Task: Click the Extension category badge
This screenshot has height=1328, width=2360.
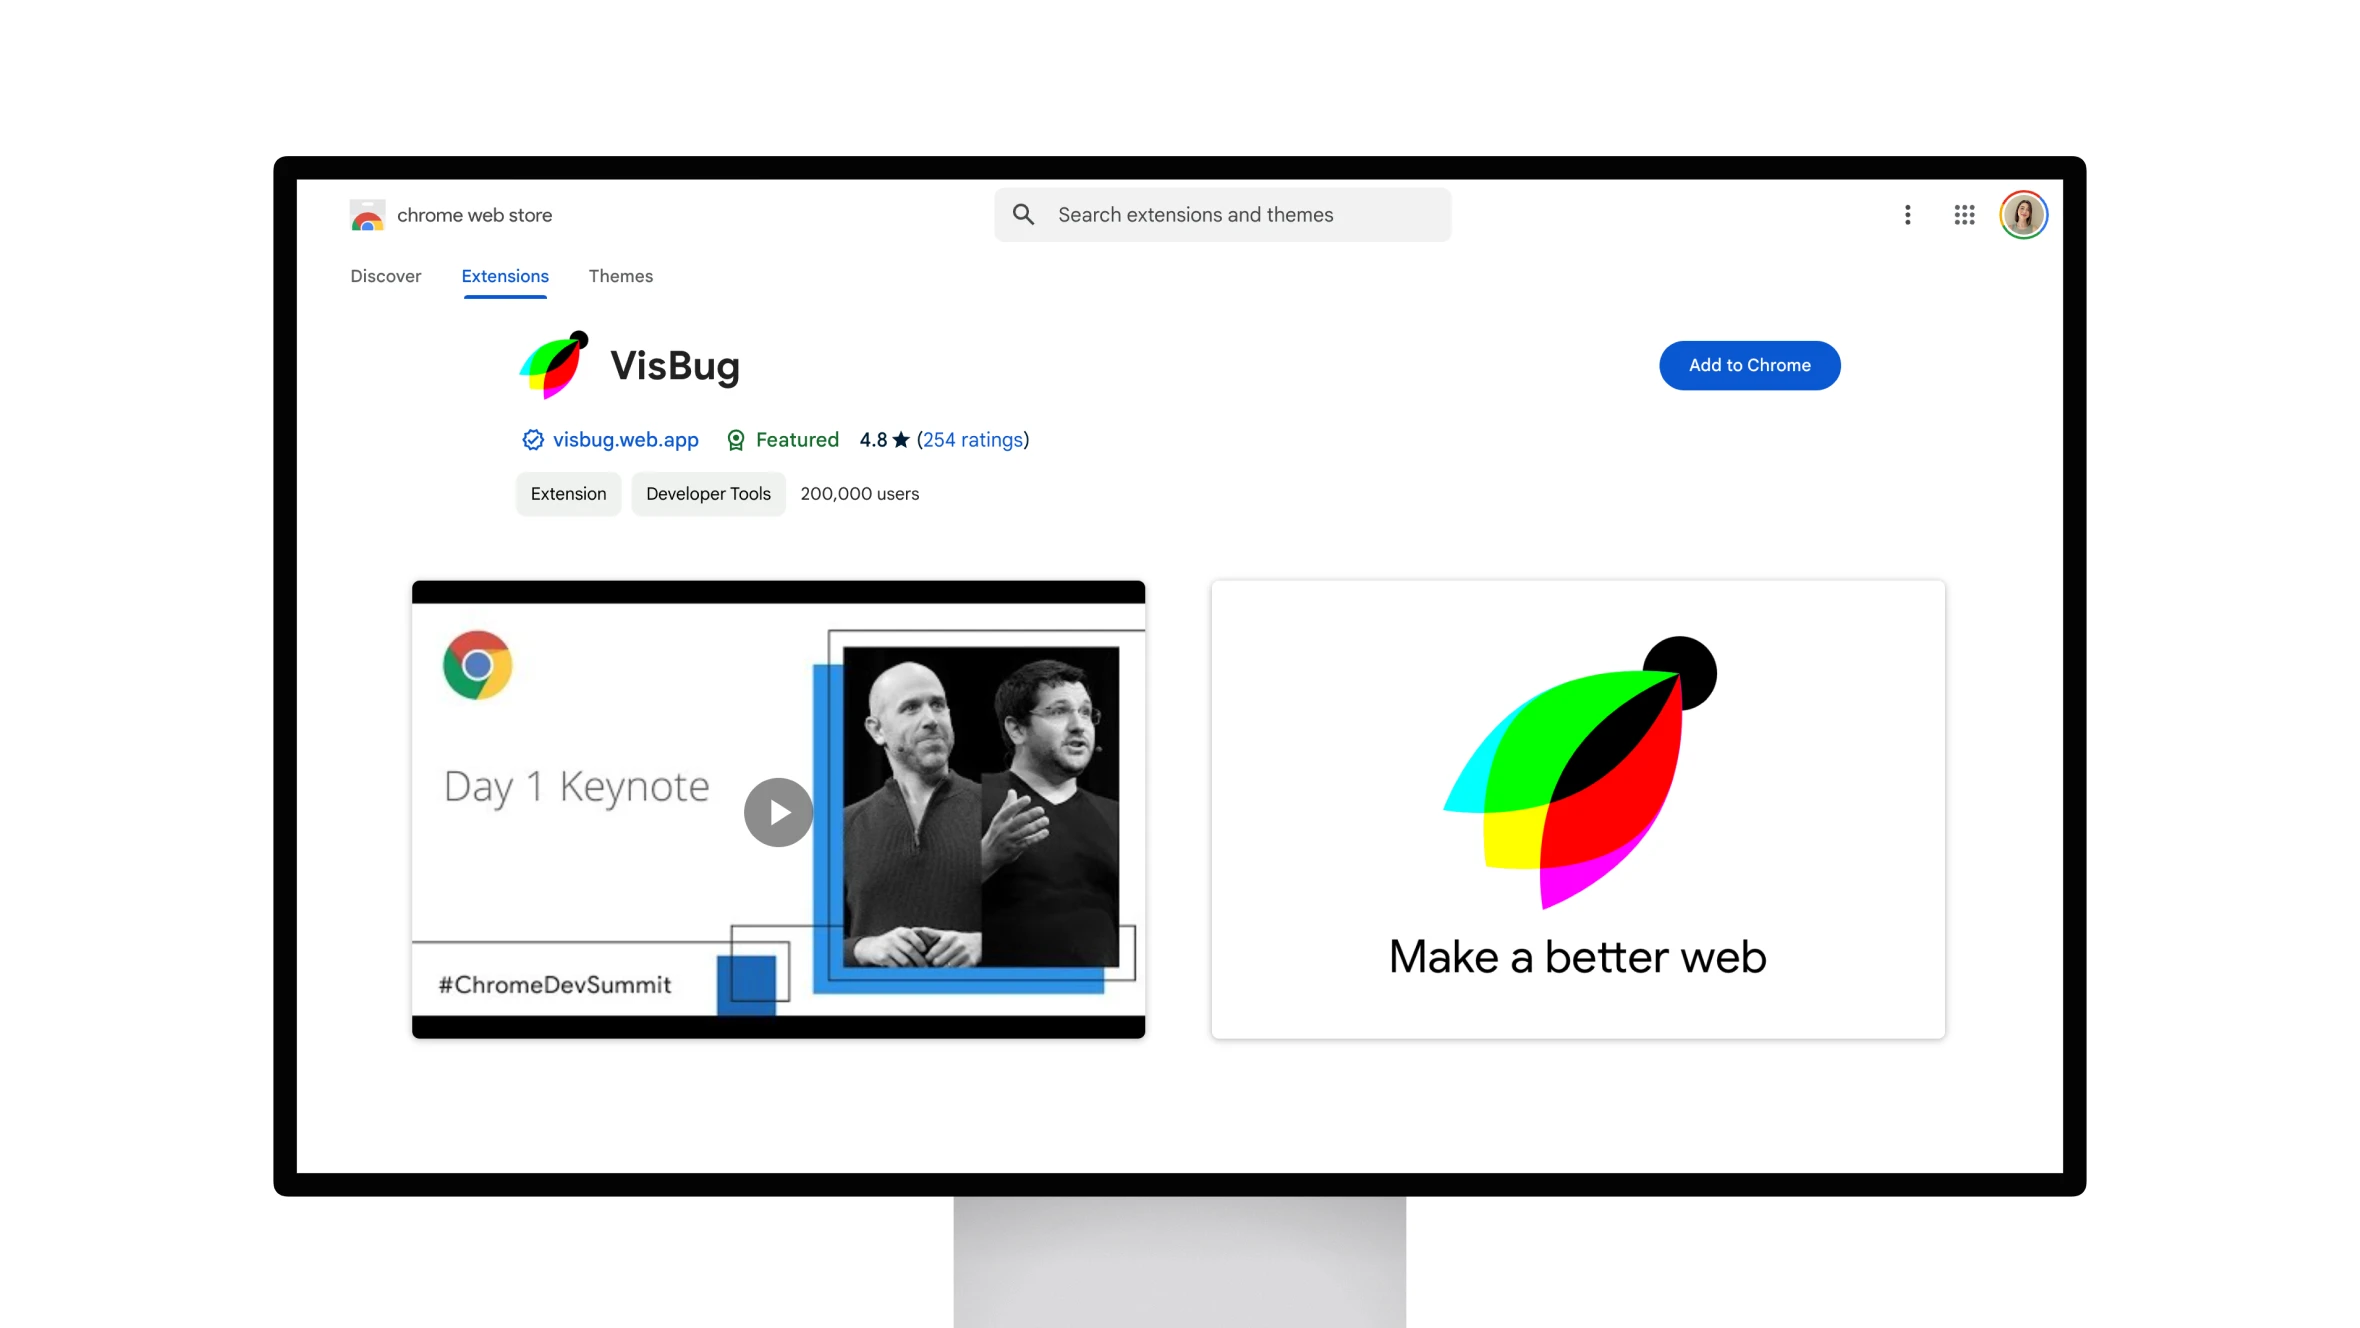Action: [569, 493]
